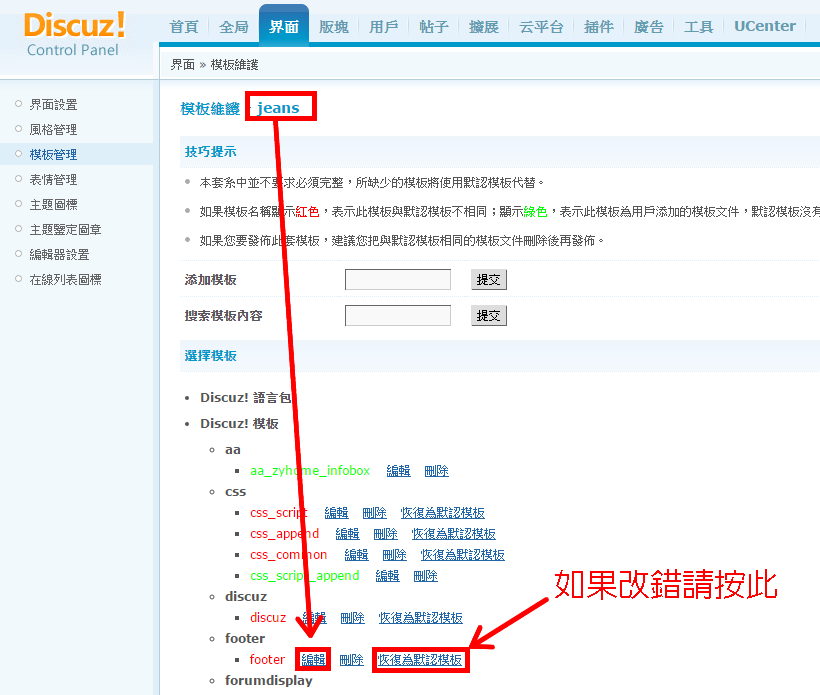The image size is (820, 695).
Task: Restore css_common to default template
Action: (462, 554)
